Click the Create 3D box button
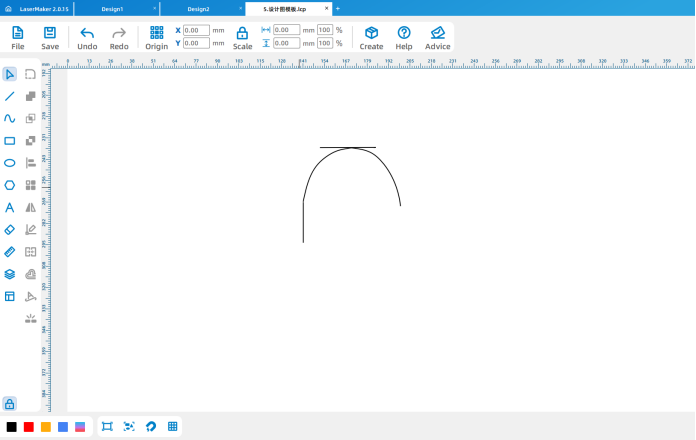This screenshot has width=696, height=440. (x=371, y=37)
